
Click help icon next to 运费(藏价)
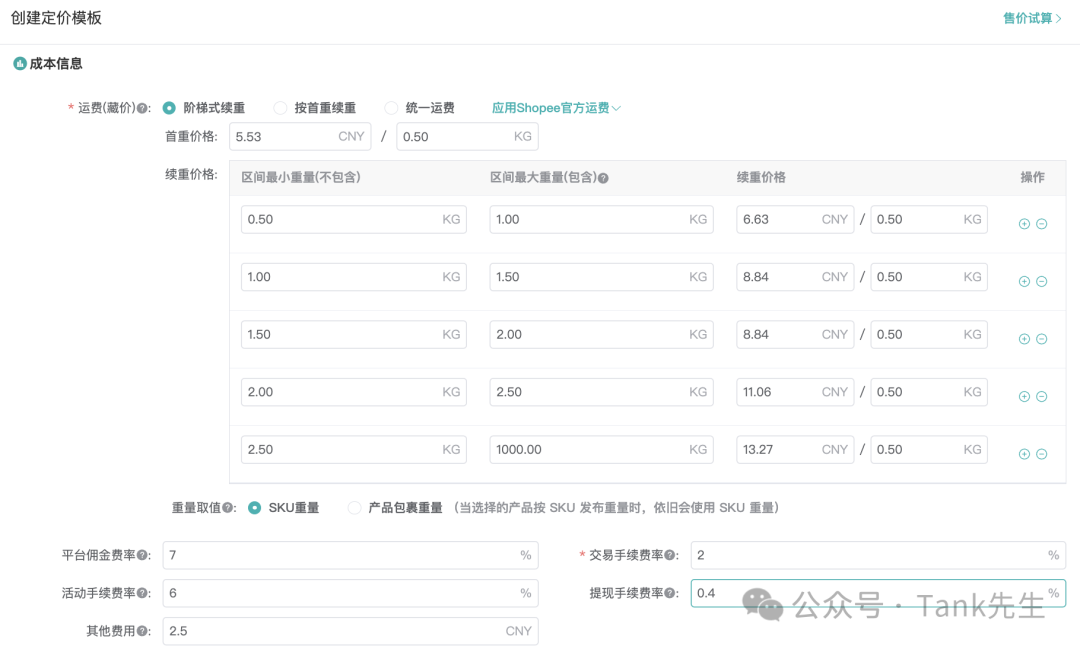(x=142, y=108)
